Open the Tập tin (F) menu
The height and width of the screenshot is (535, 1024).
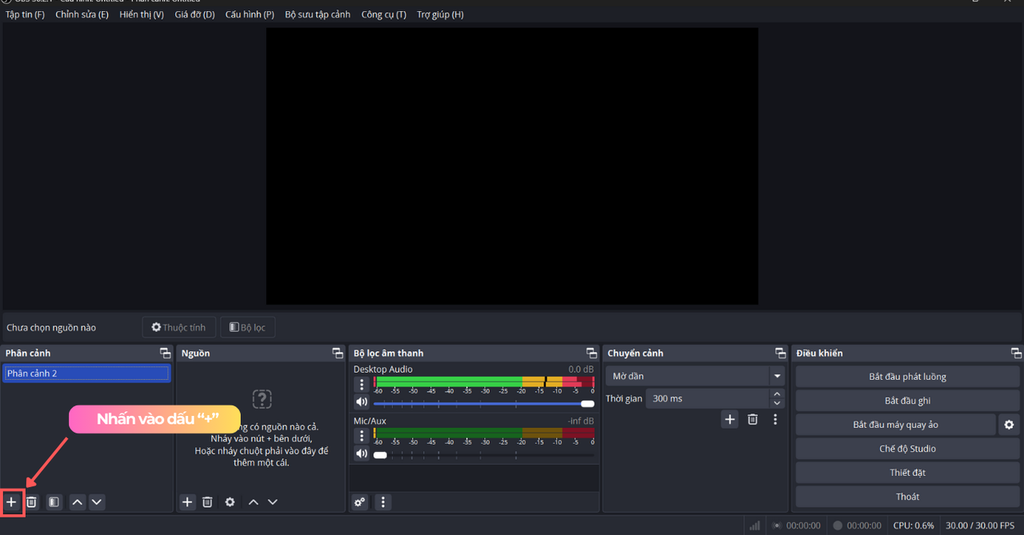25,15
